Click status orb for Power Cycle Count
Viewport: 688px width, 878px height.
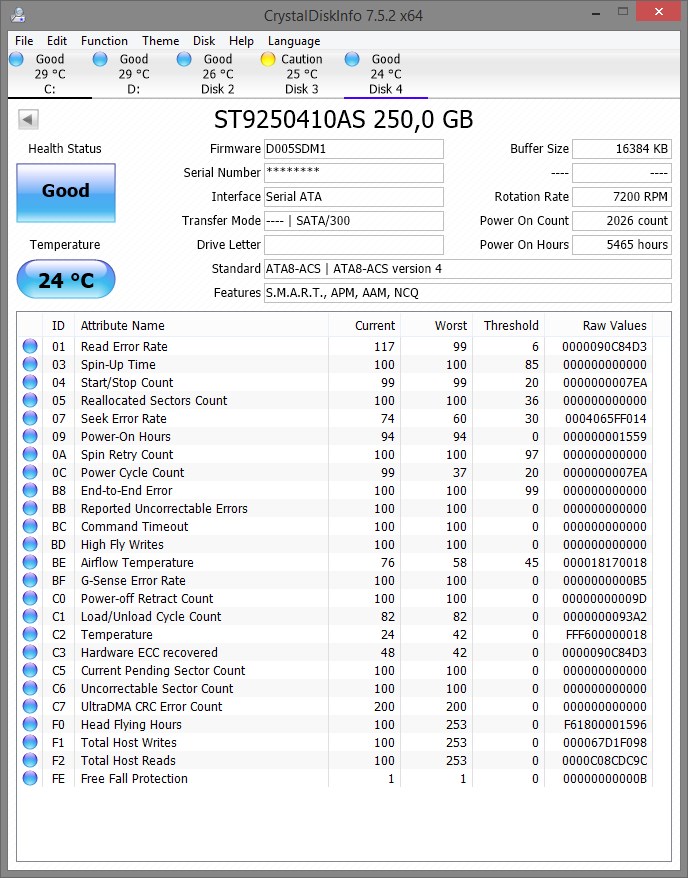(30, 472)
